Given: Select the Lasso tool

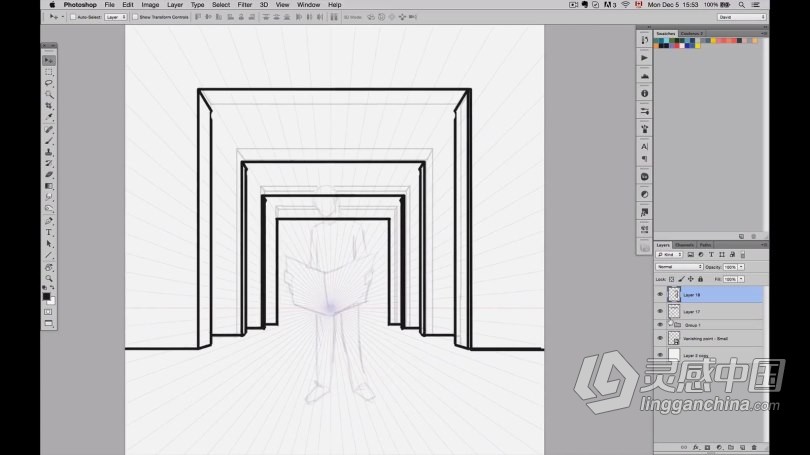Looking at the screenshot, I should [x=48, y=83].
